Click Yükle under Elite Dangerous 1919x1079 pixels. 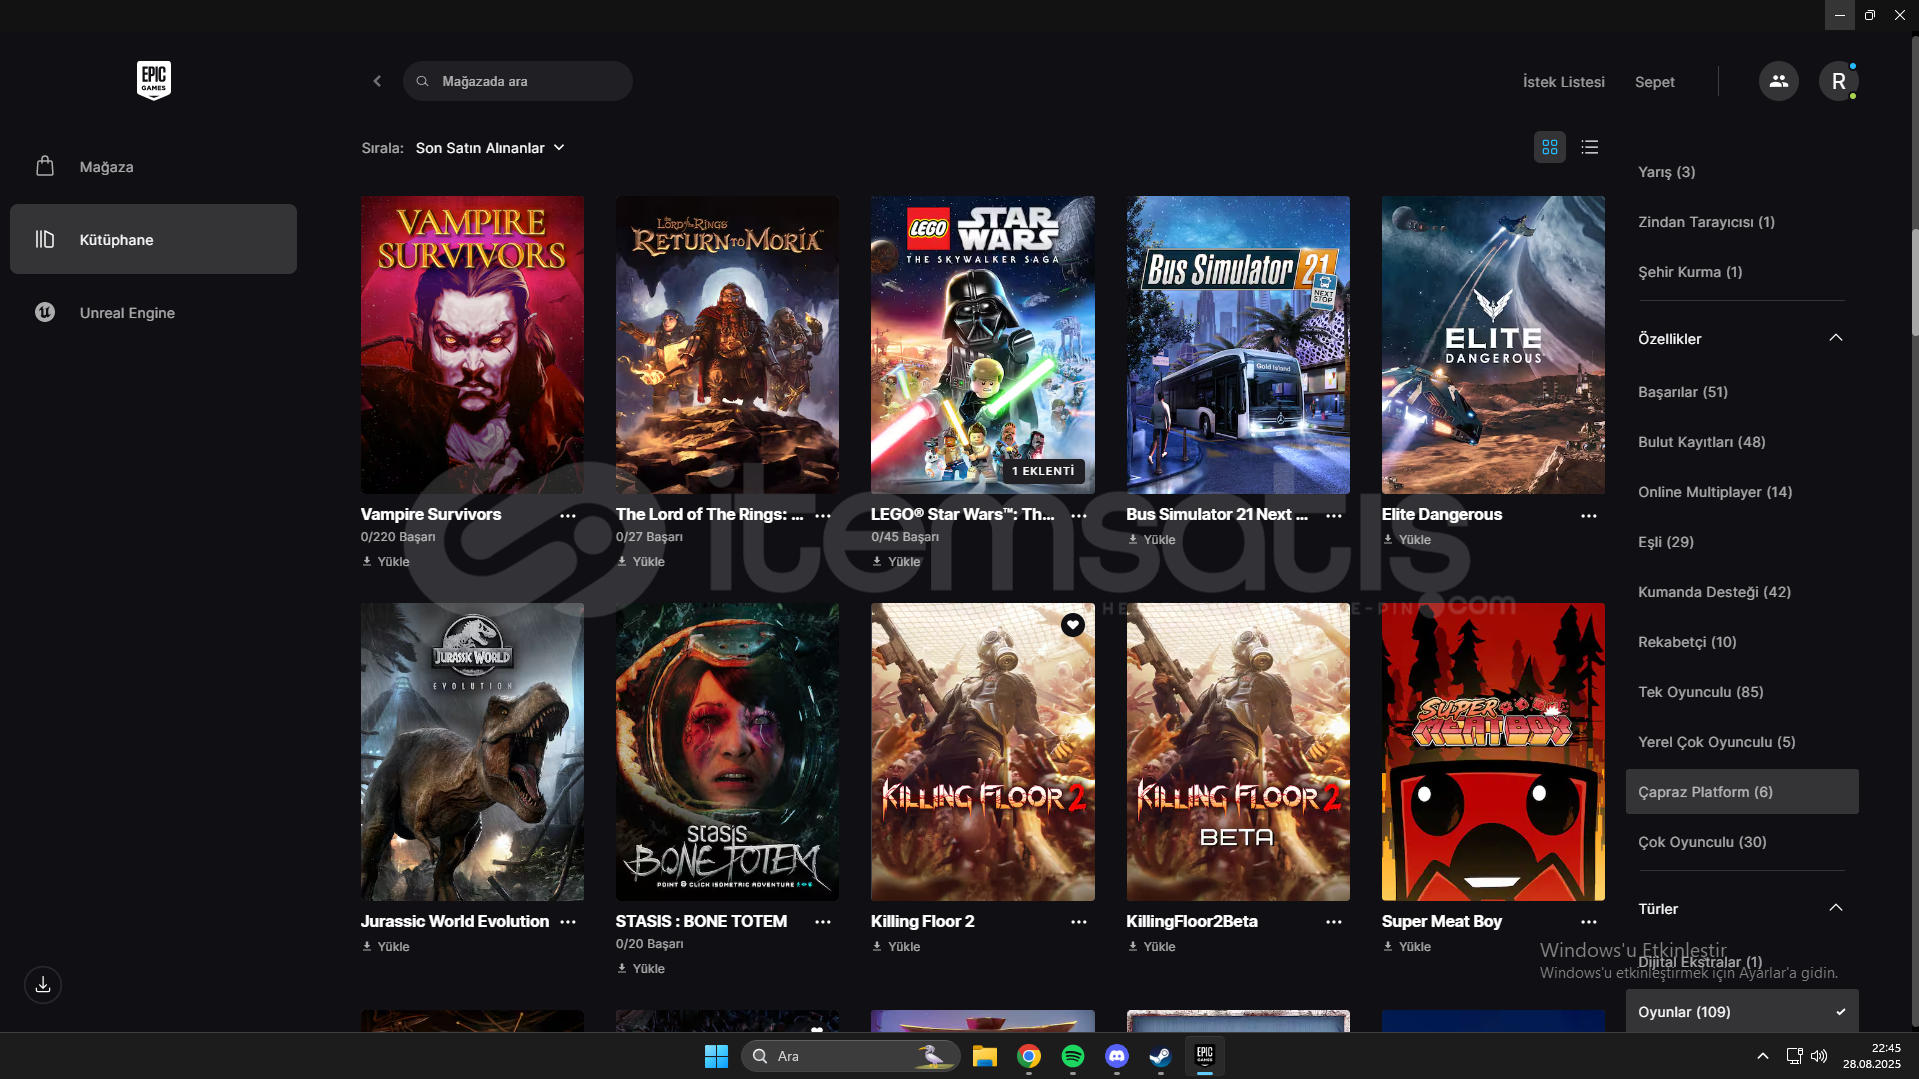coord(1407,540)
